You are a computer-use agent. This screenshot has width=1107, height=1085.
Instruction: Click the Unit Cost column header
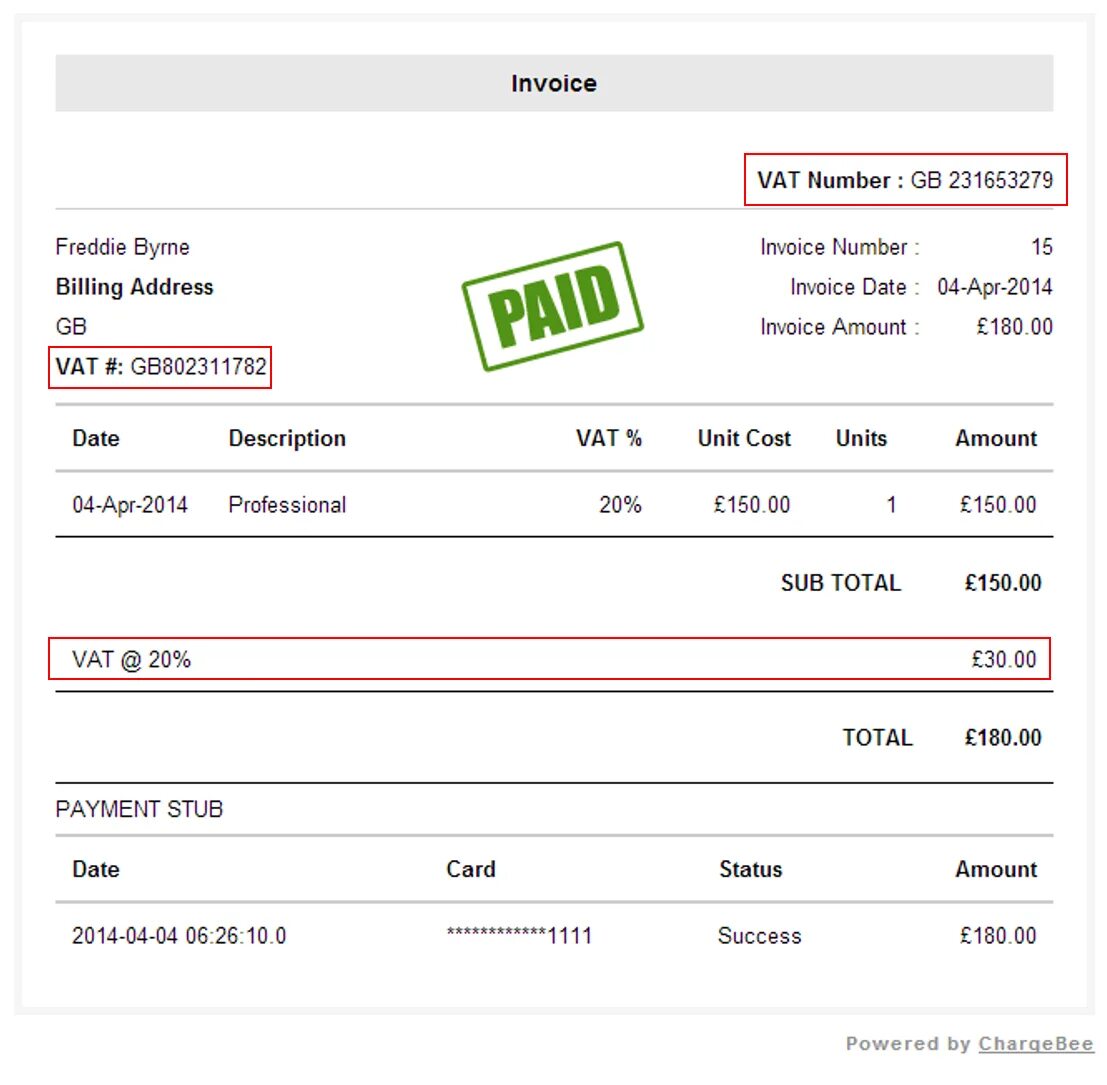pos(744,438)
